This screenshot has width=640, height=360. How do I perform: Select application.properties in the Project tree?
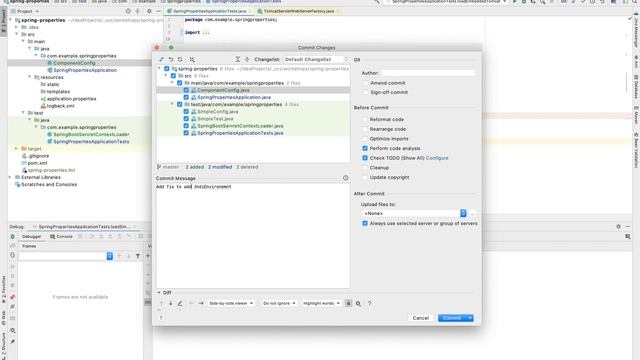point(68,99)
